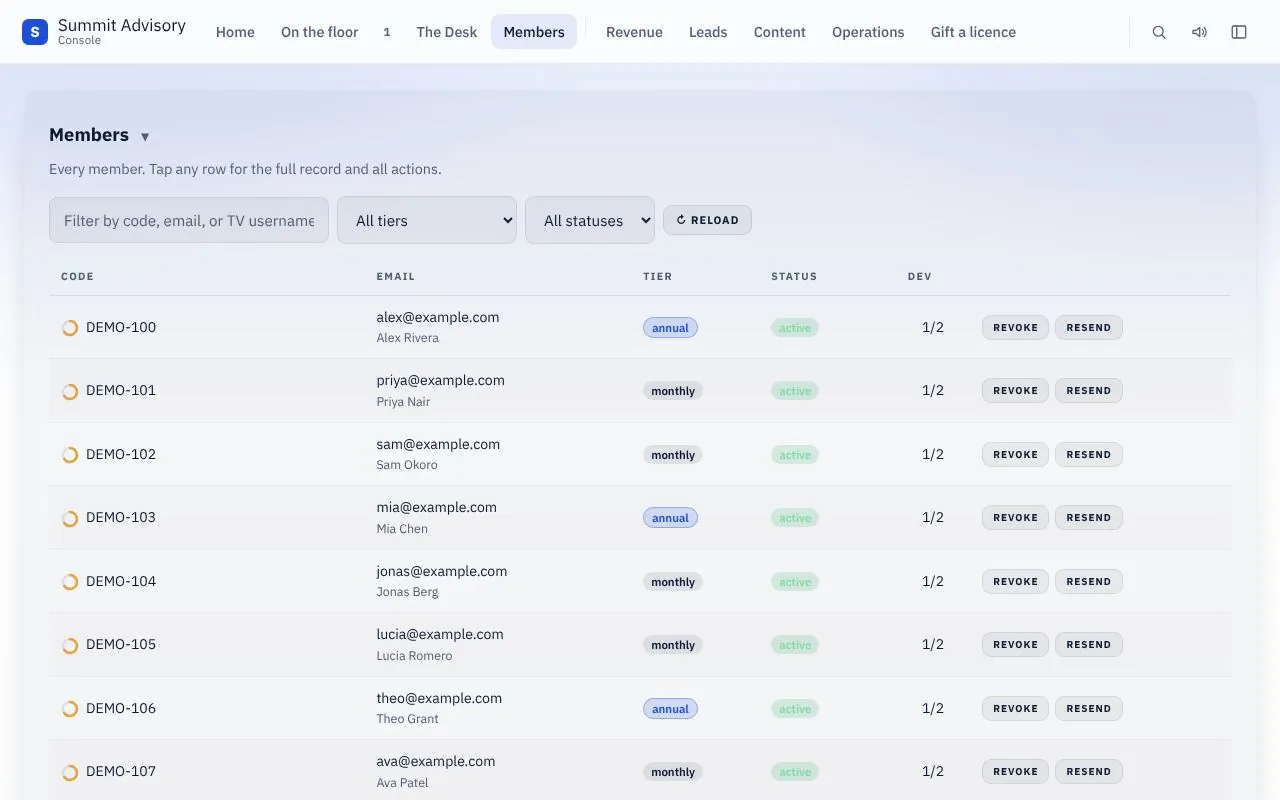Click the orange ring beside DEMO-100

click(x=70, y=328)
